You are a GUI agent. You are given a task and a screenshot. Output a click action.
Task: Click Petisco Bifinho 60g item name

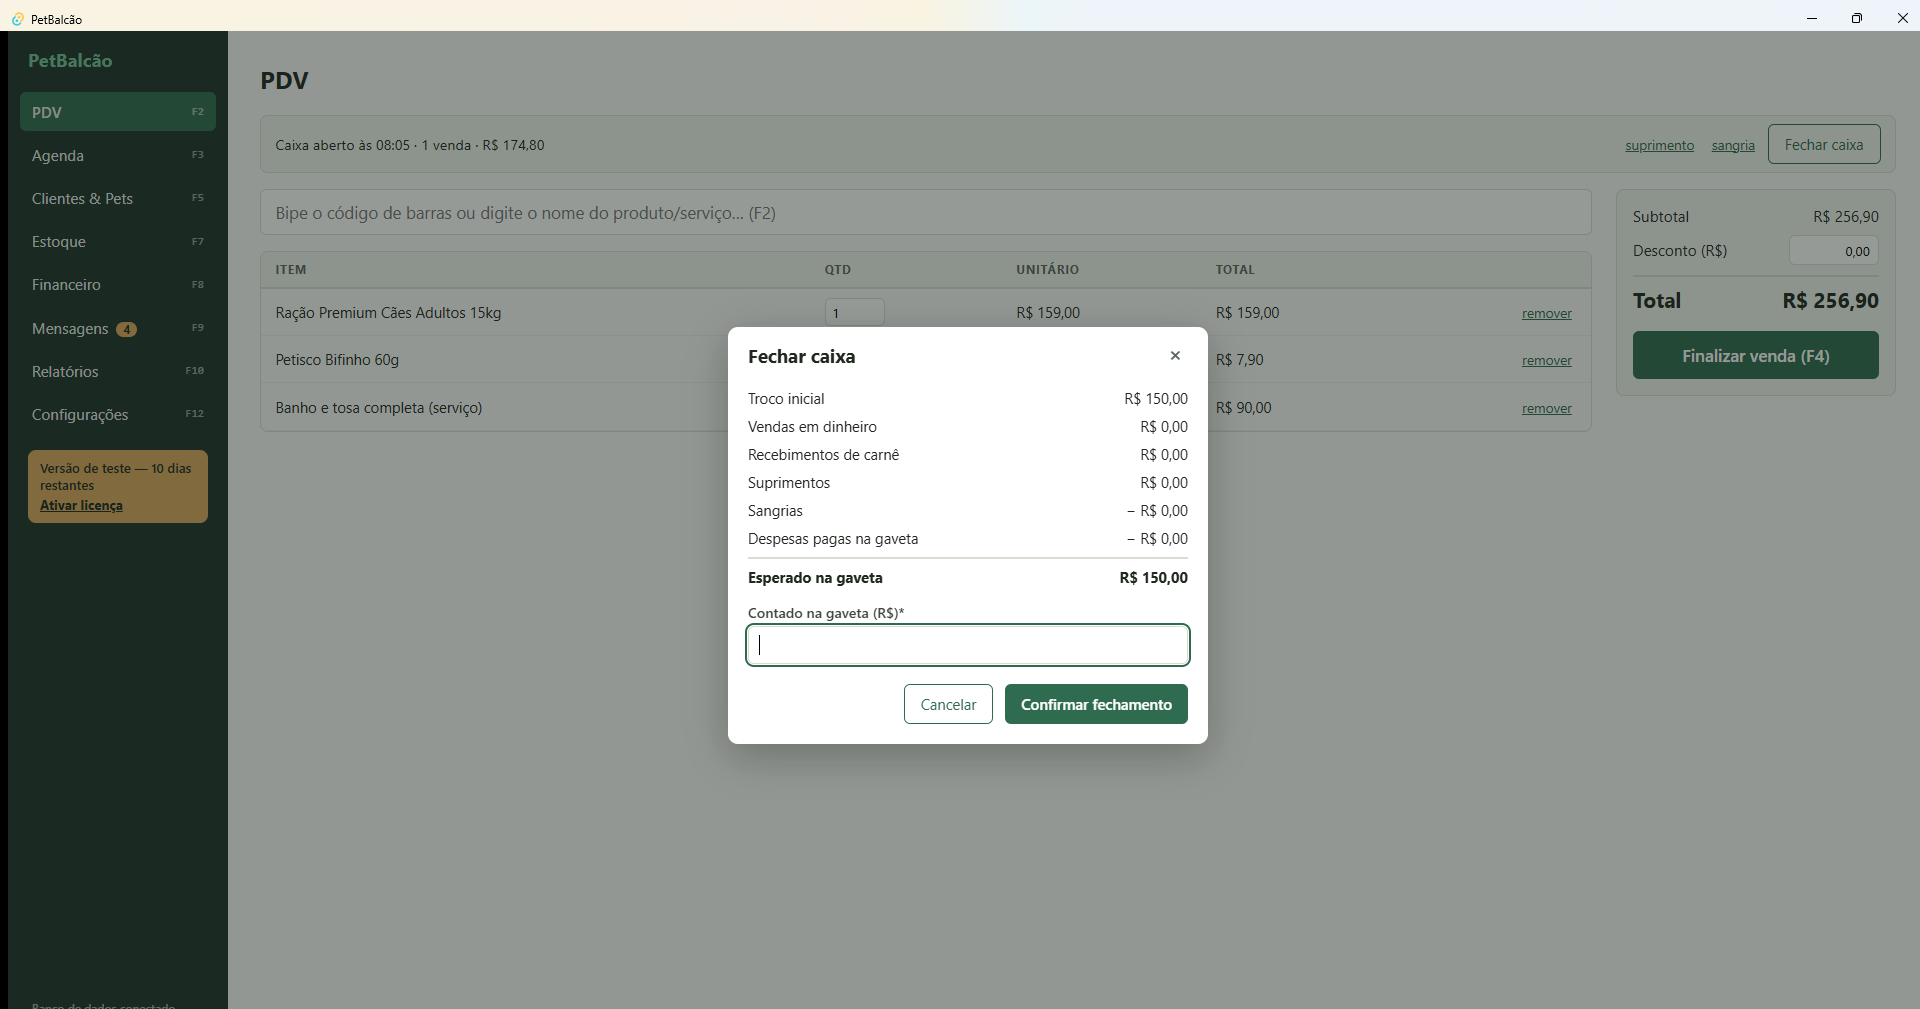337,360
